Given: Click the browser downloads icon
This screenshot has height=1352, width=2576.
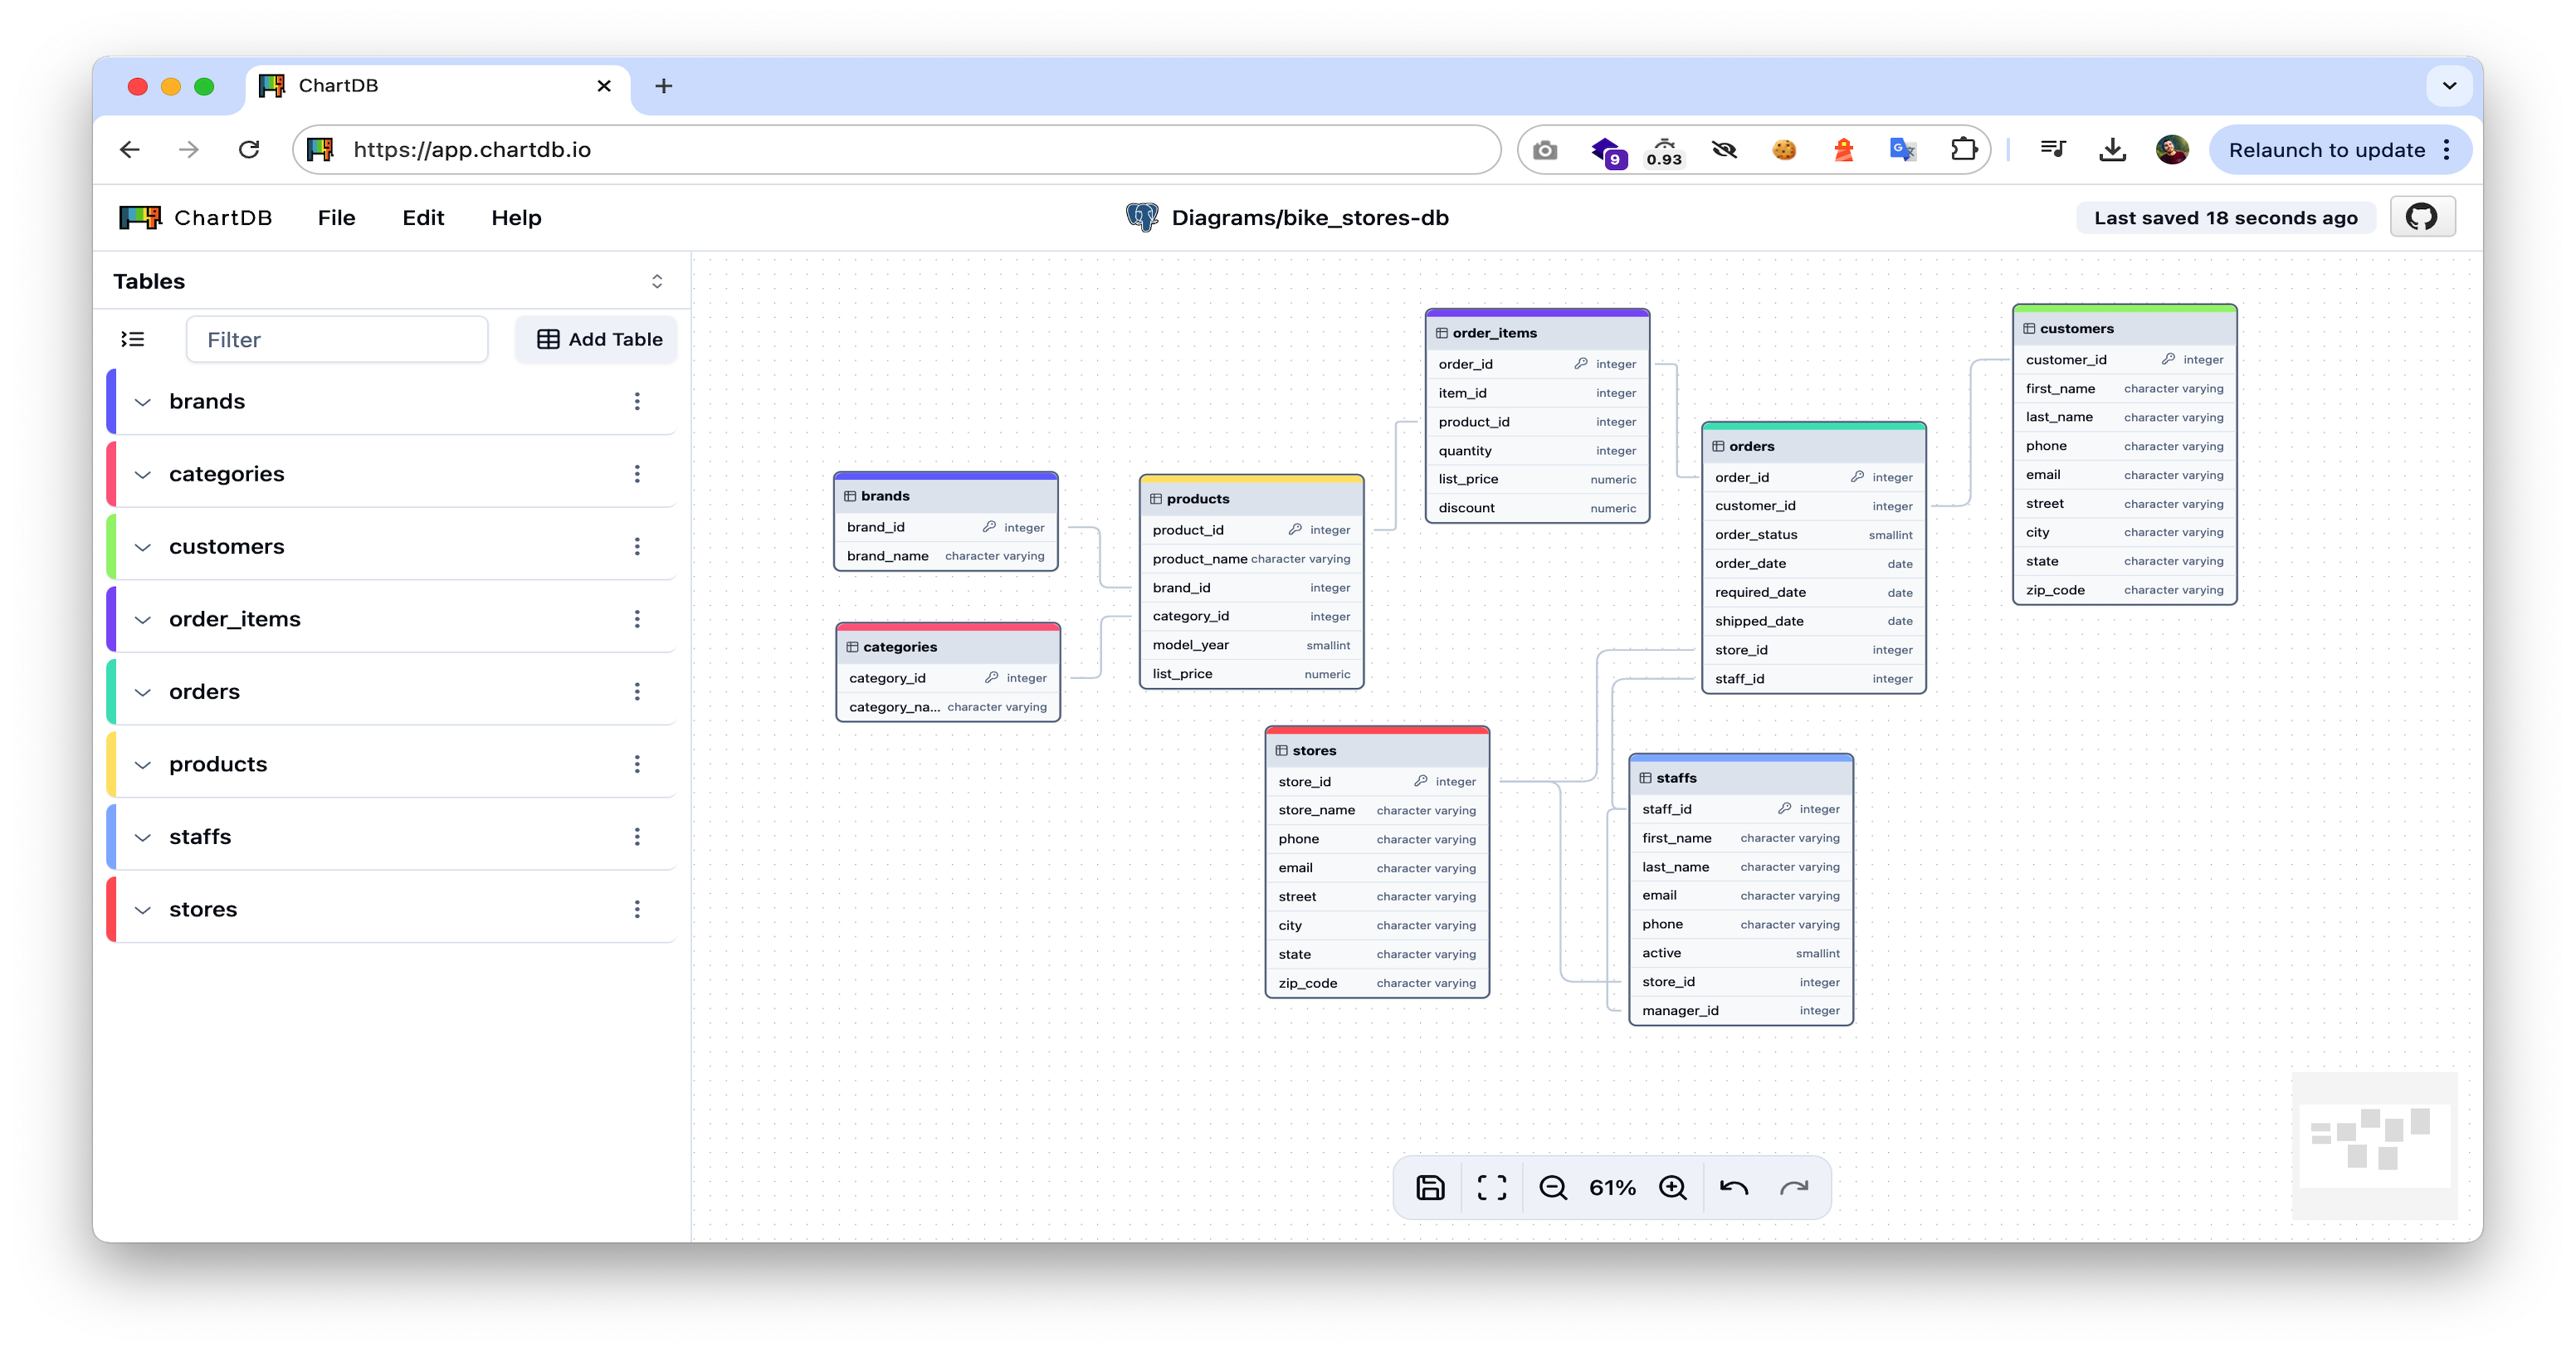Looking at the screenshot, I should coord(2112,150).
